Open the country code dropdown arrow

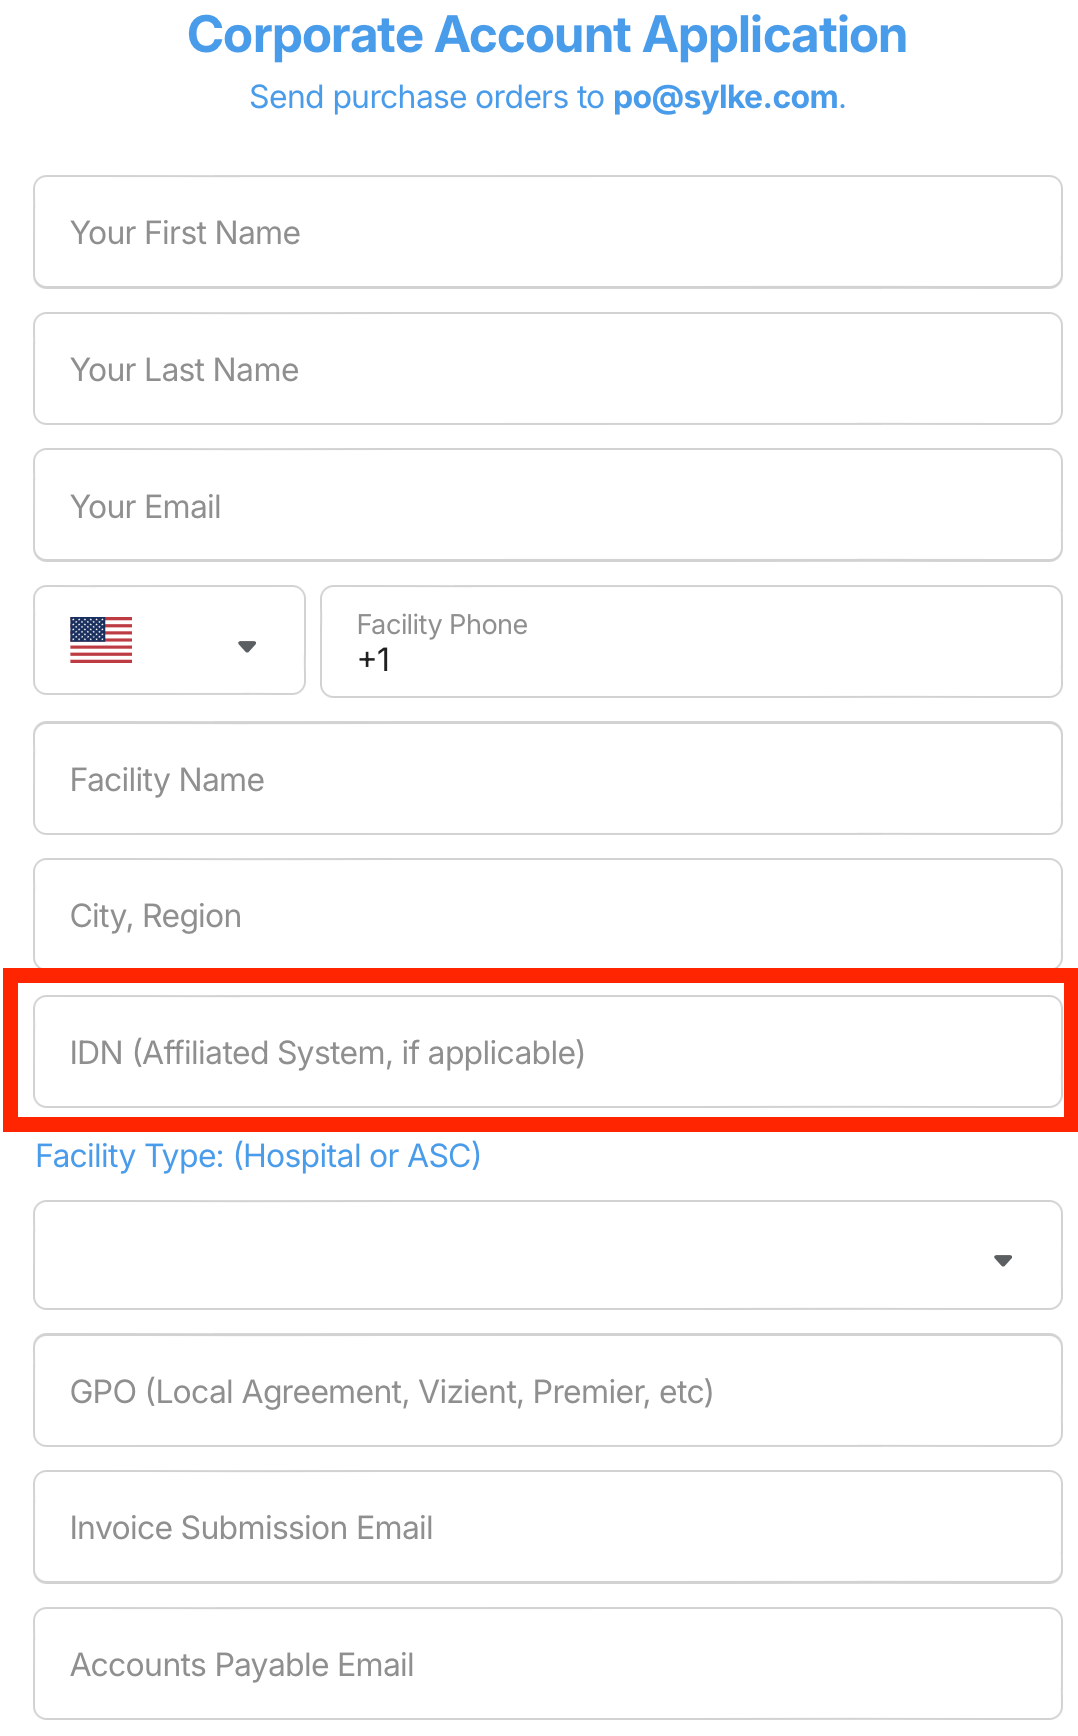(247, 646)
